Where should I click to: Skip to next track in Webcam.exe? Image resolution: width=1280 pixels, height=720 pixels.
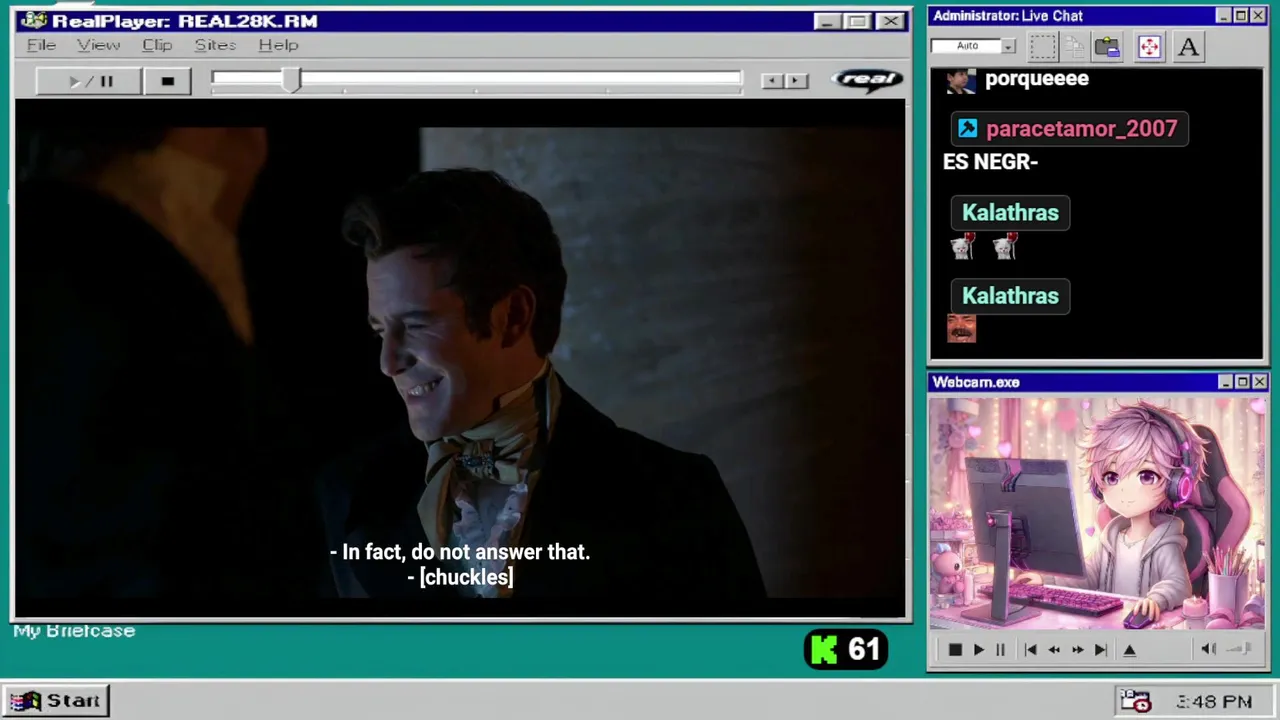[1100, 650]
